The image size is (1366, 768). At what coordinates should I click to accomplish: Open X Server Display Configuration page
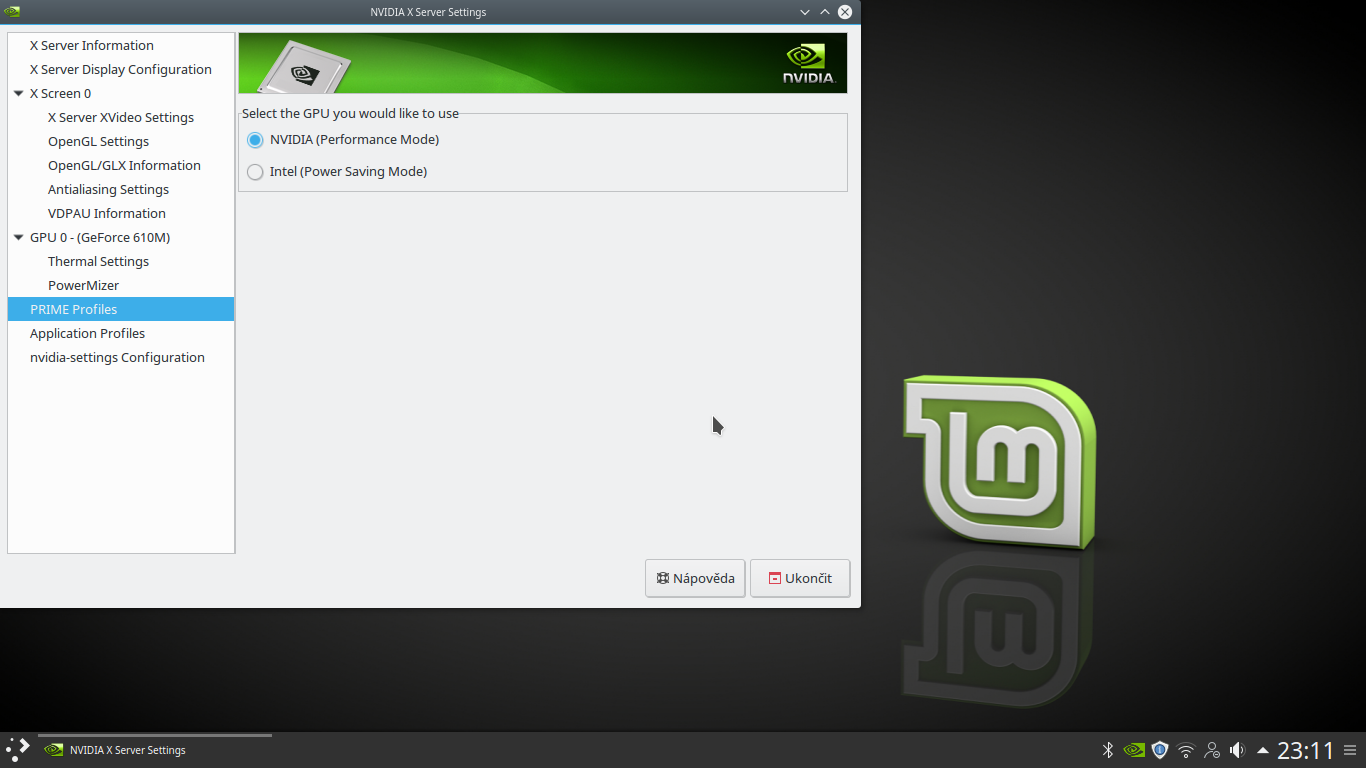121,69
